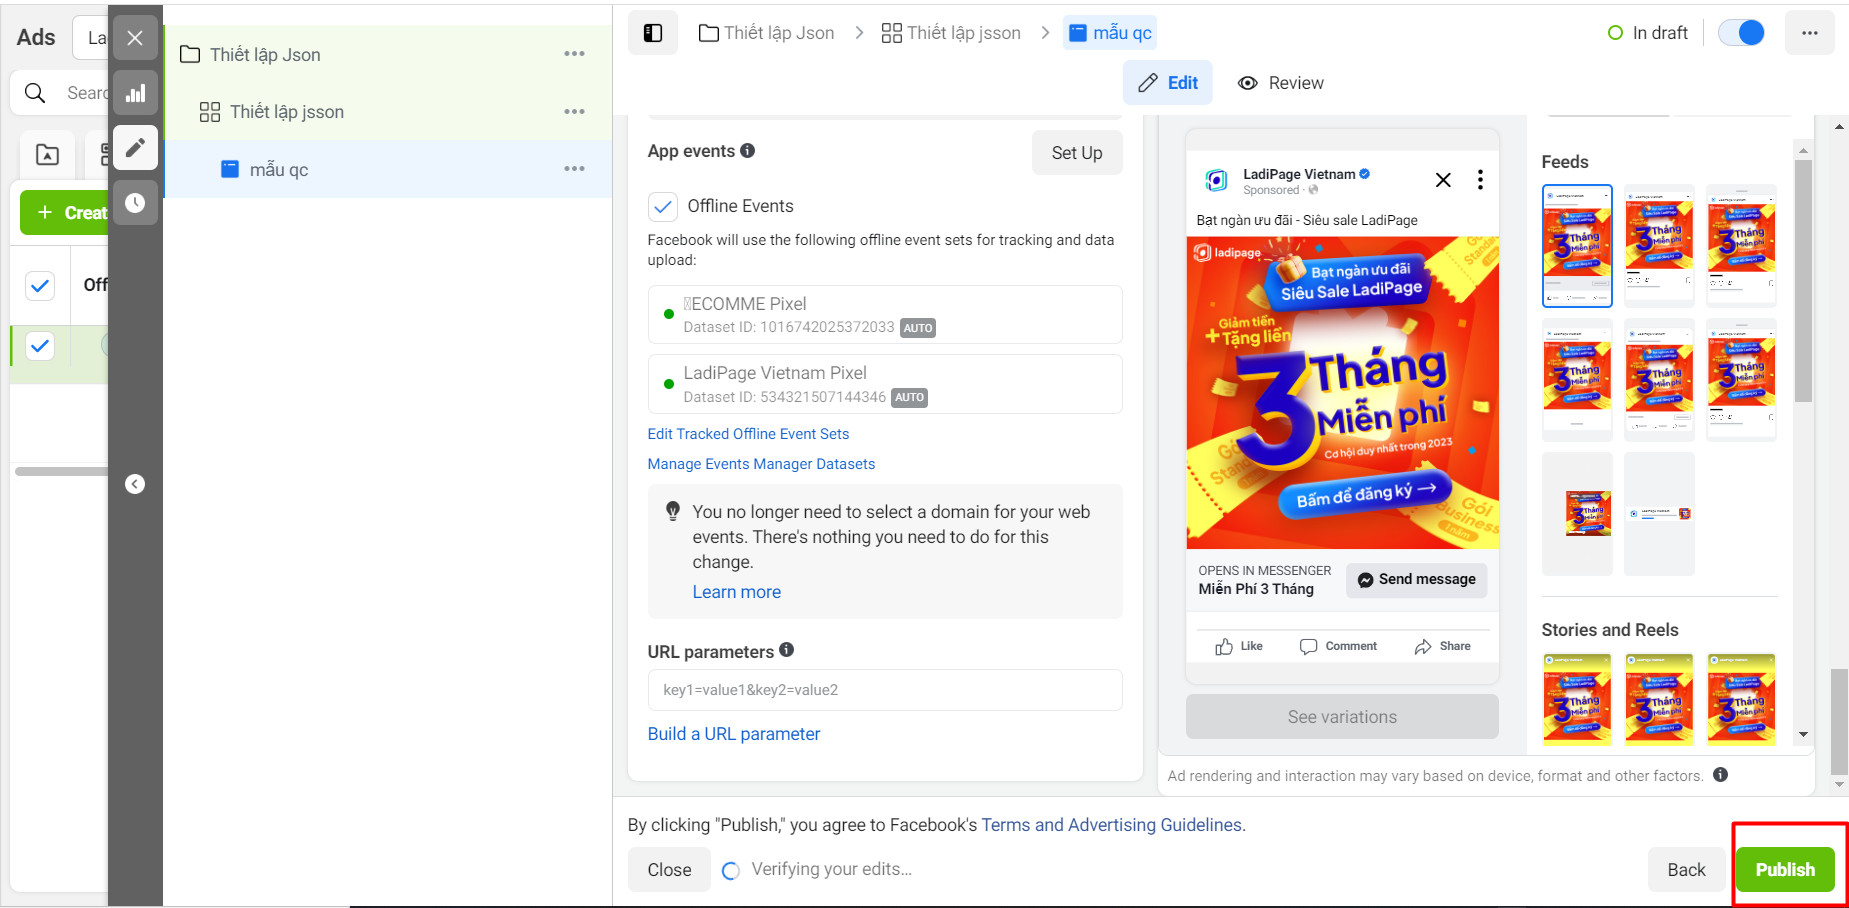Open ad preview vertical dots menu
Viewport: 1849px width, 908px height.
click(x=1480, y=180)
